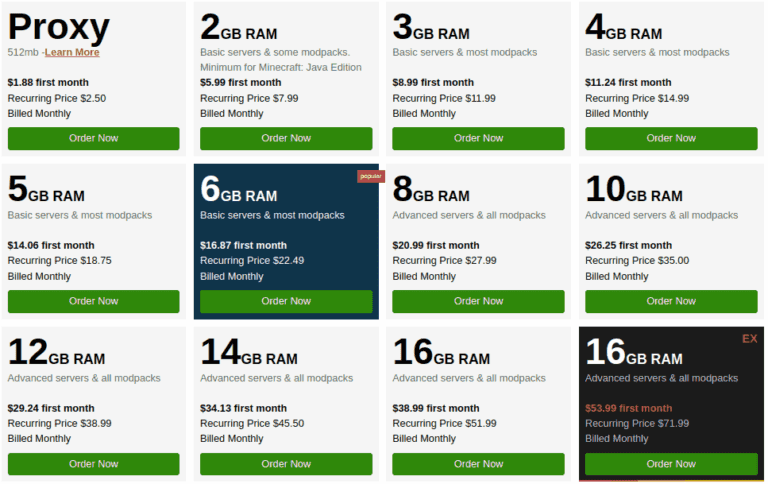Image resolution: width=768 pixels, height=484 pixels.
Task: Click Recurring Price $11.99 text
Action: tap(444, 98)
